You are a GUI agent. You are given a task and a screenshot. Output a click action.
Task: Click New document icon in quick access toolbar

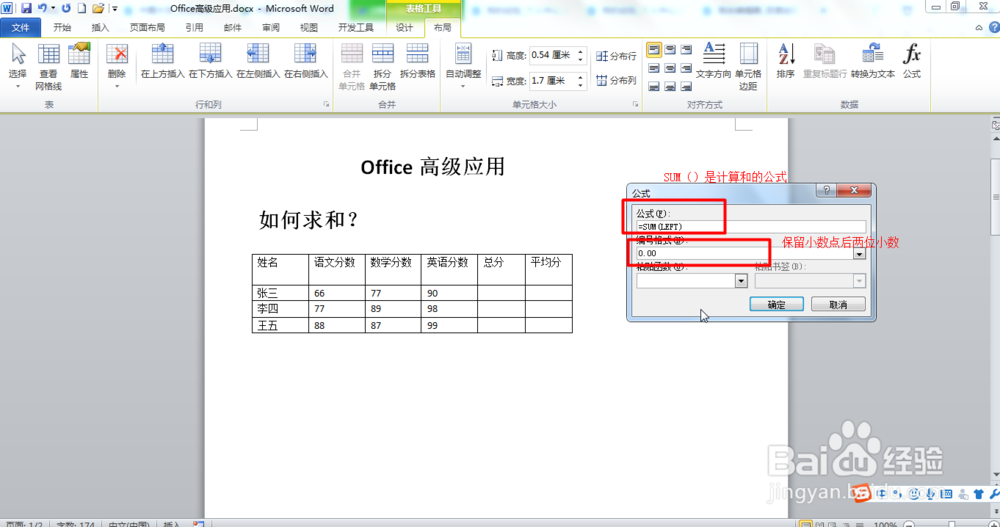tap(82, 8)
